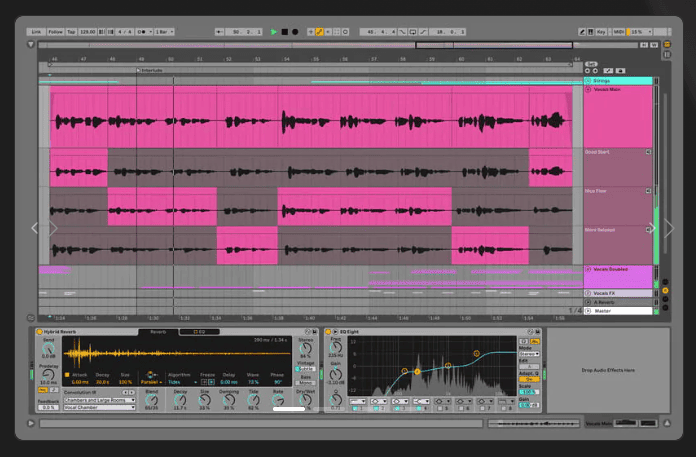
Task: Toggle the Follow button
Action: (55, 32)
